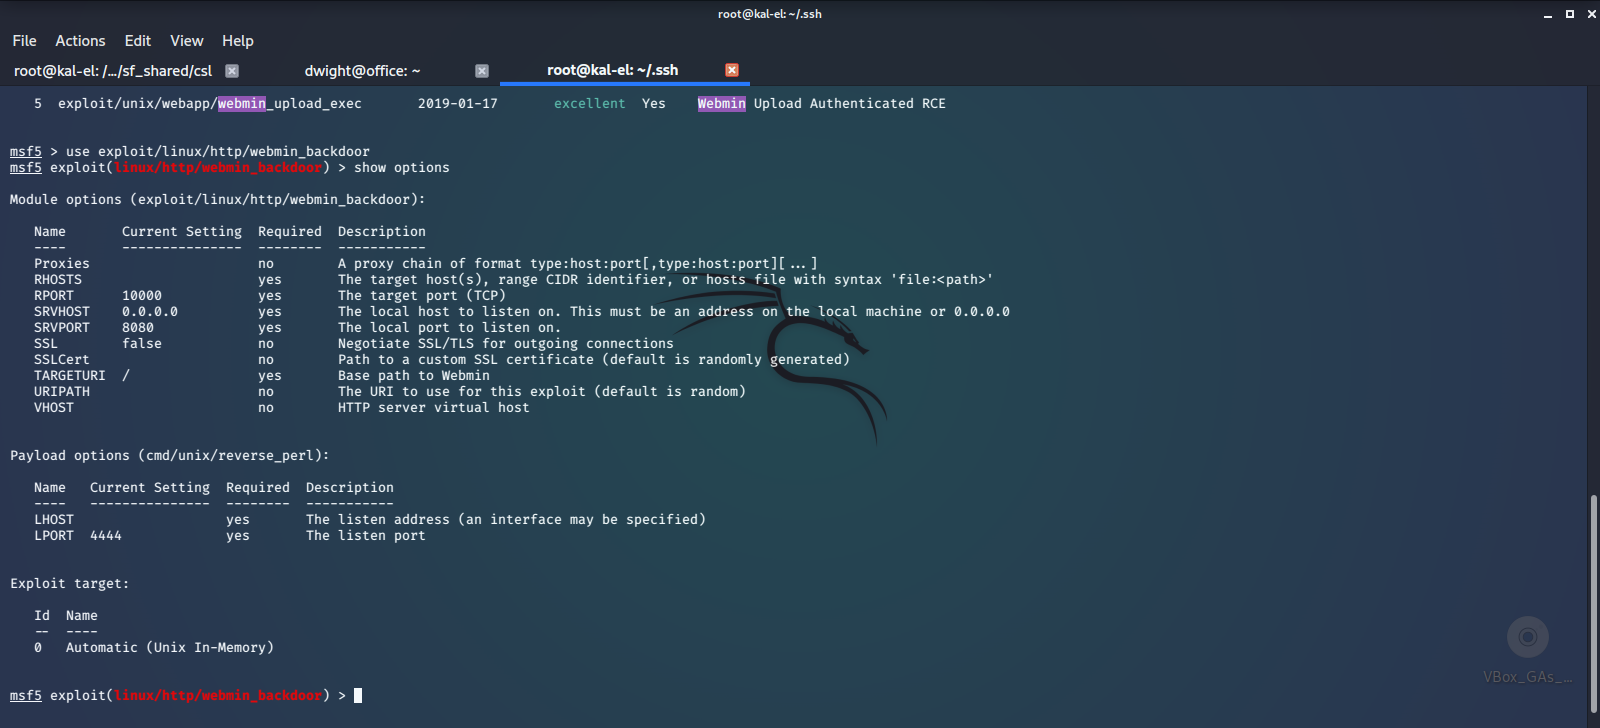The height and width of the screenshot is (728, 1600).
Task: Close the active ~/.ssh tab
Action: (732, 70)
